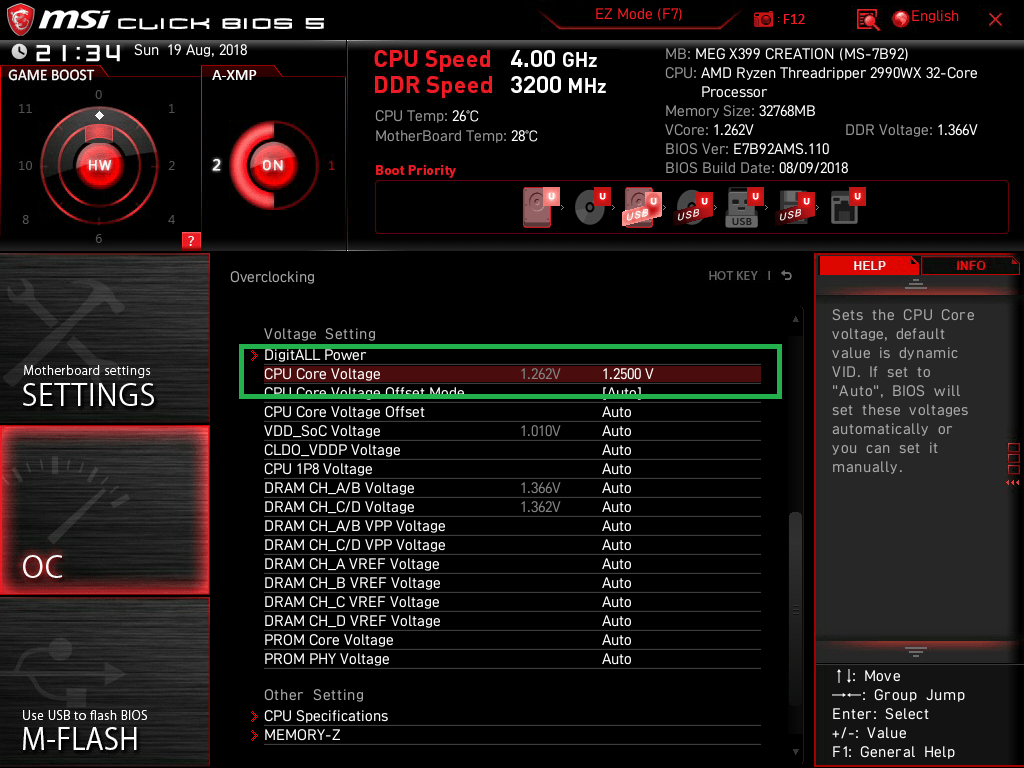Image resolution: width=1024 pixels, height=768 pixels.
Task: Open the OC overclocking menu
Action: click(104, 510)
